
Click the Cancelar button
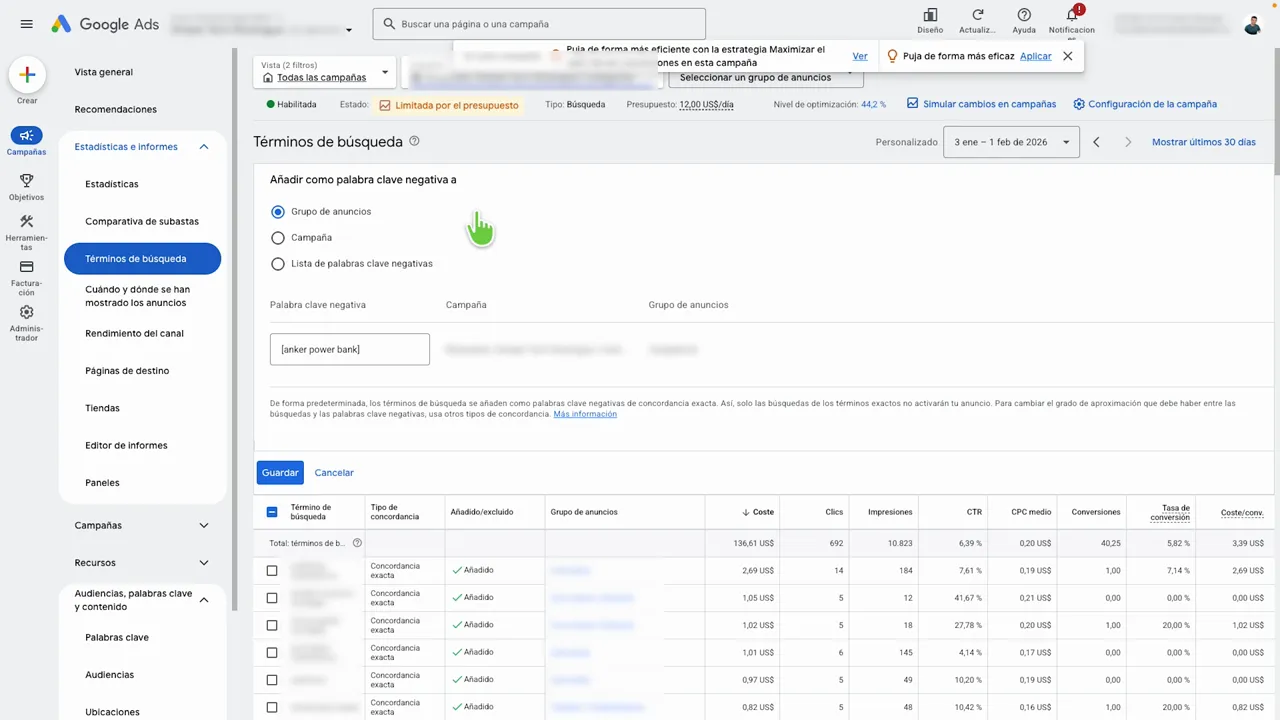tap(334, 473)
